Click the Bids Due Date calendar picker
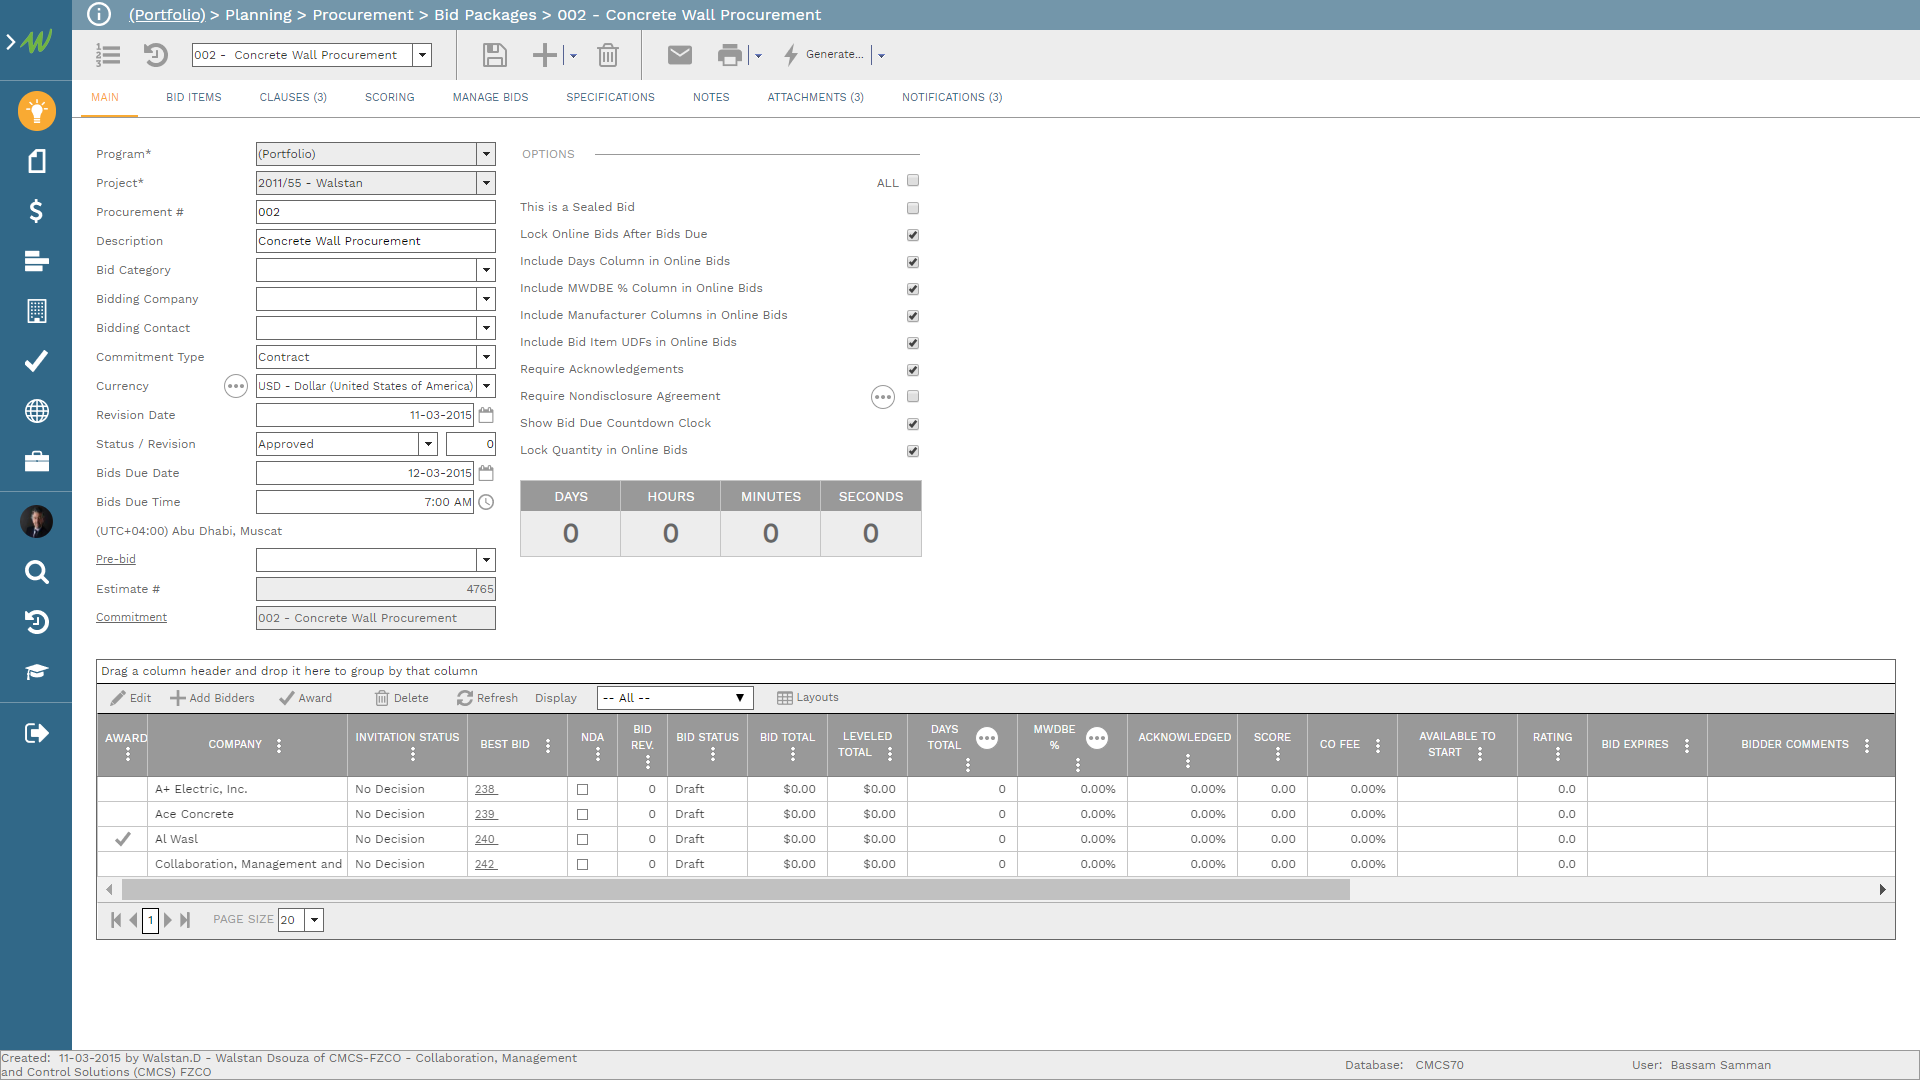 point(487,473)
